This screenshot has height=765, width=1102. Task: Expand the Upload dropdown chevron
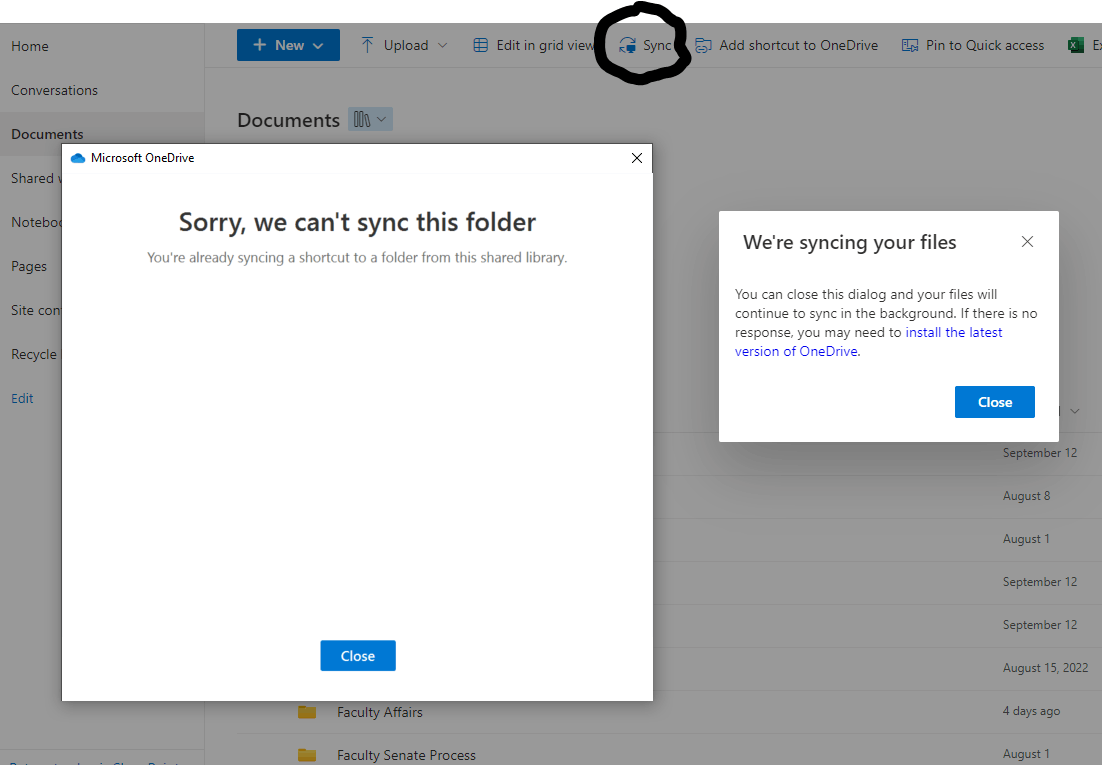pyautogui.click(x=442, y=45)
